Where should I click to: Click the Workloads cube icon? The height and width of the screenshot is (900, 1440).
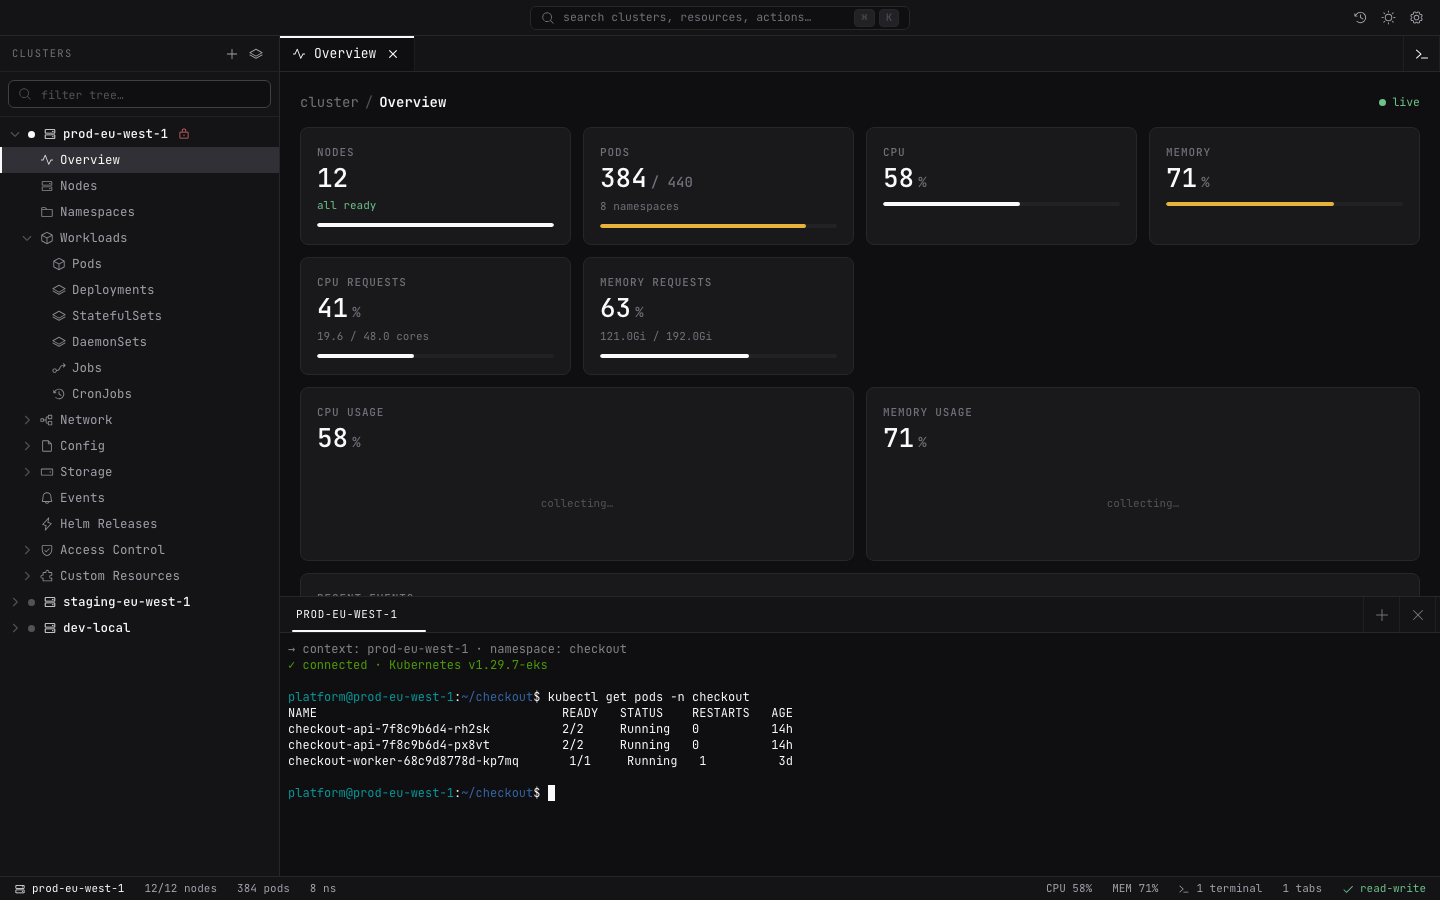[47, 238]
